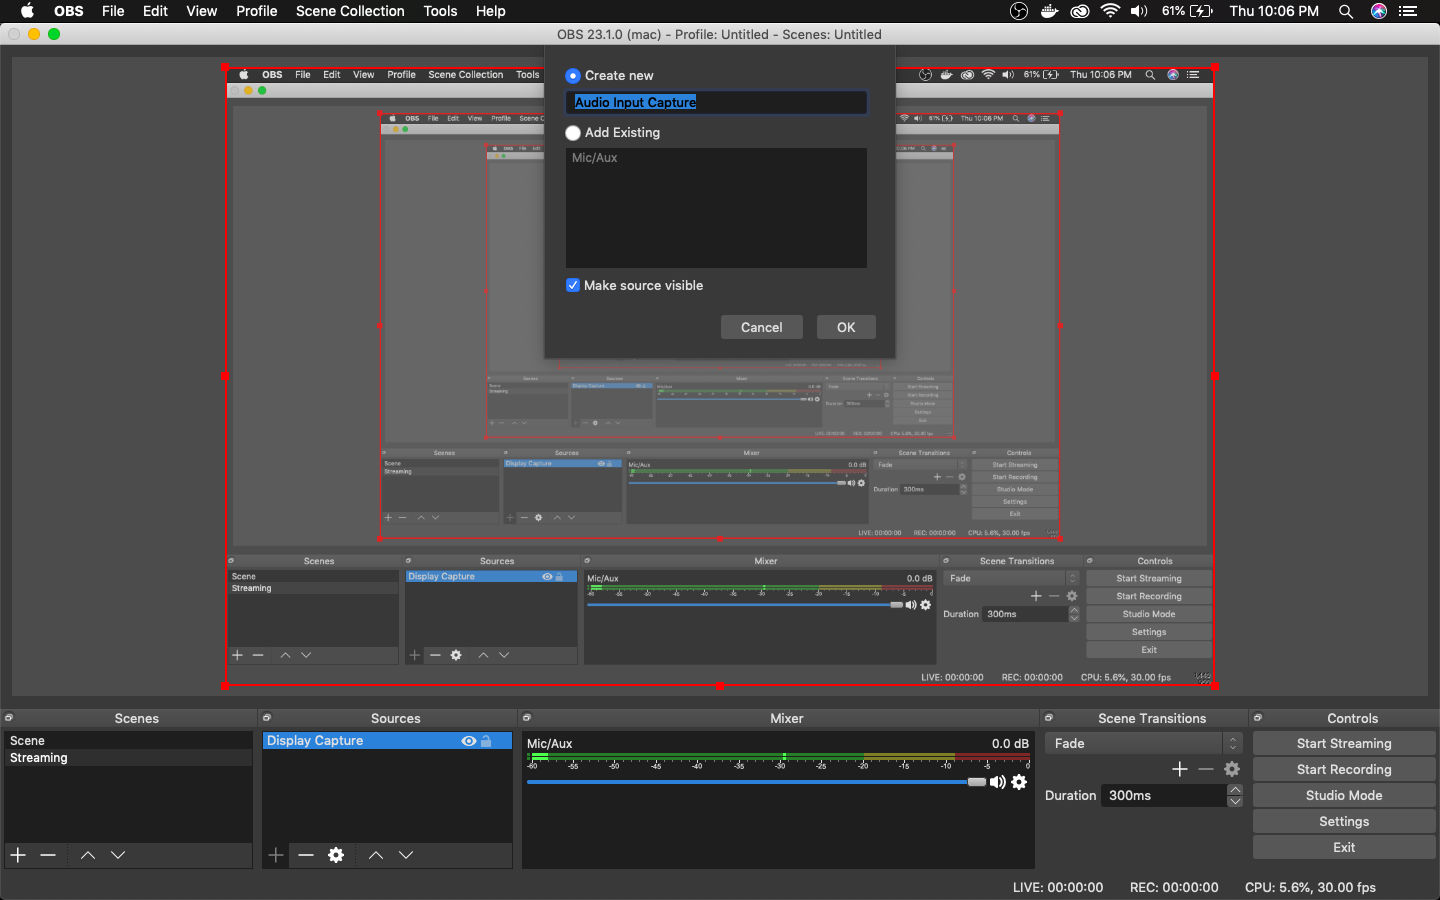The image size is (1440, 900).
Task: Remove the scene transition with the minus icon
Action: point(1206,769)
